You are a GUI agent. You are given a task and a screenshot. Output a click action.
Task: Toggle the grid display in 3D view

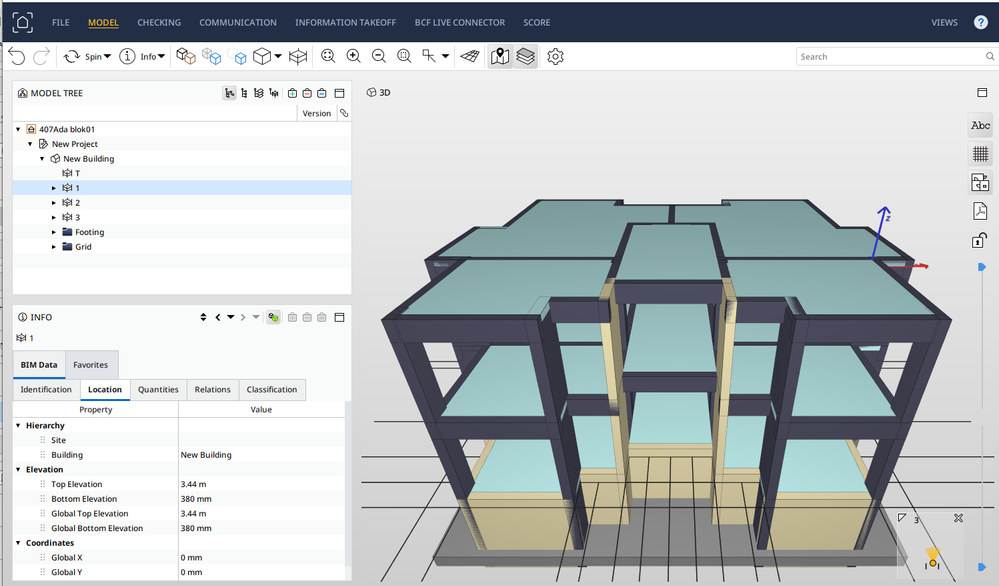(980, 154)
